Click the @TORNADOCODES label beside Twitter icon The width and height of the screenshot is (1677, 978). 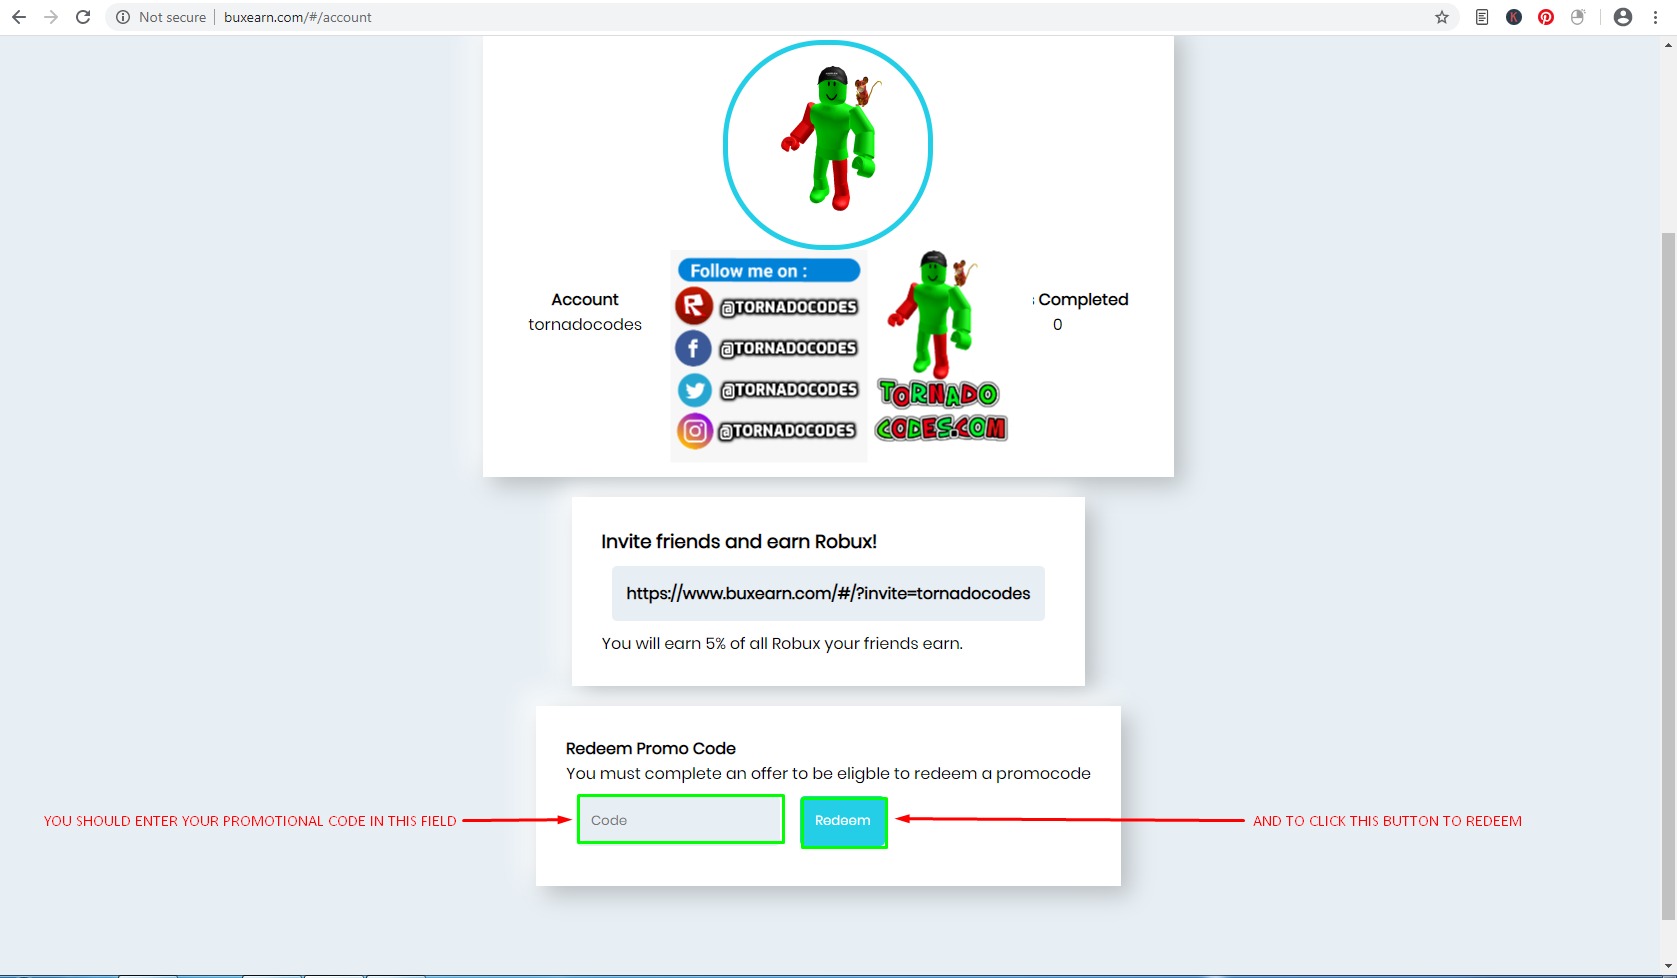tap(789, 389)
